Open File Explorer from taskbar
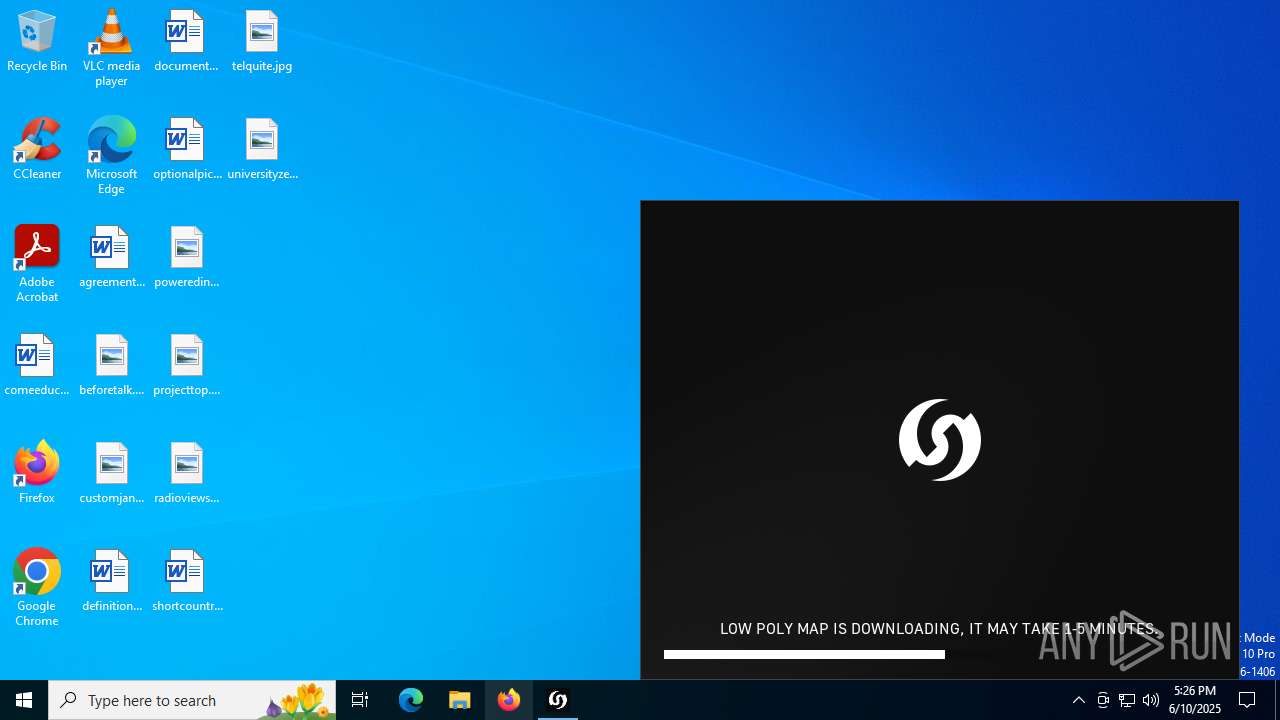Viewport: 1280px width, 720px height. pos(460,700)
